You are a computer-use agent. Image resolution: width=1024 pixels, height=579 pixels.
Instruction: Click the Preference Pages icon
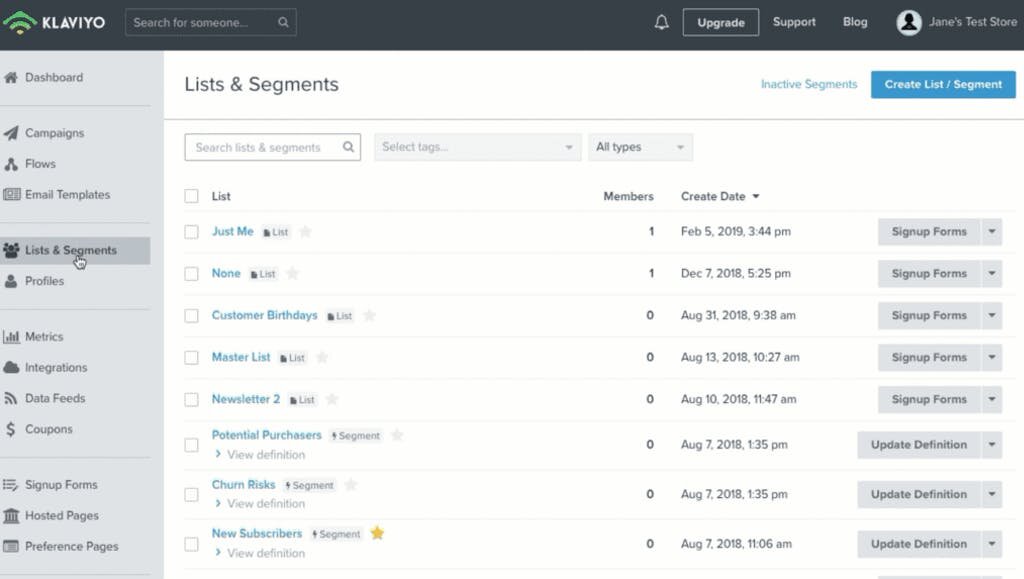coord(11,546)
